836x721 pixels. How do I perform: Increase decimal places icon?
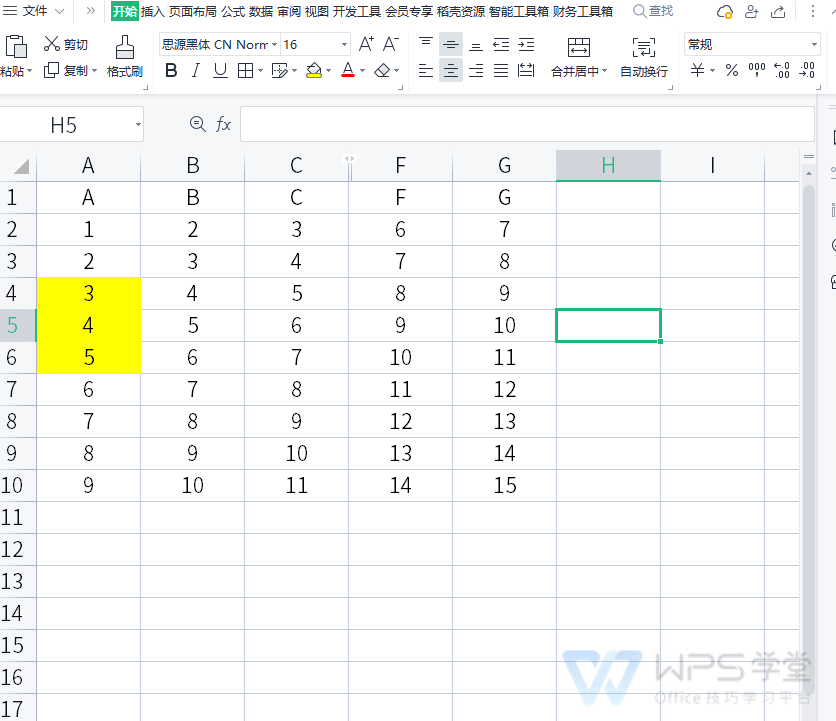pos(782,70)
